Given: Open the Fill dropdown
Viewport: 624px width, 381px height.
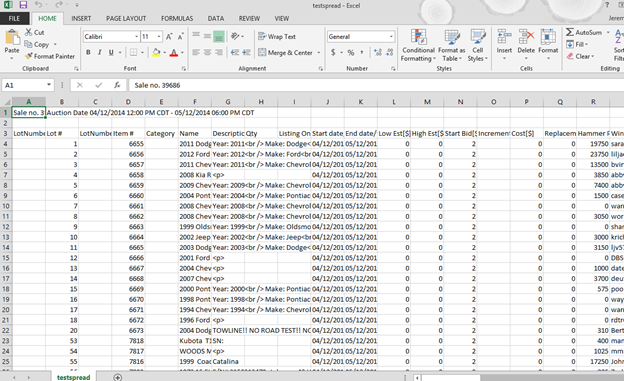Looking at the screenshot, I should (577, 44).
